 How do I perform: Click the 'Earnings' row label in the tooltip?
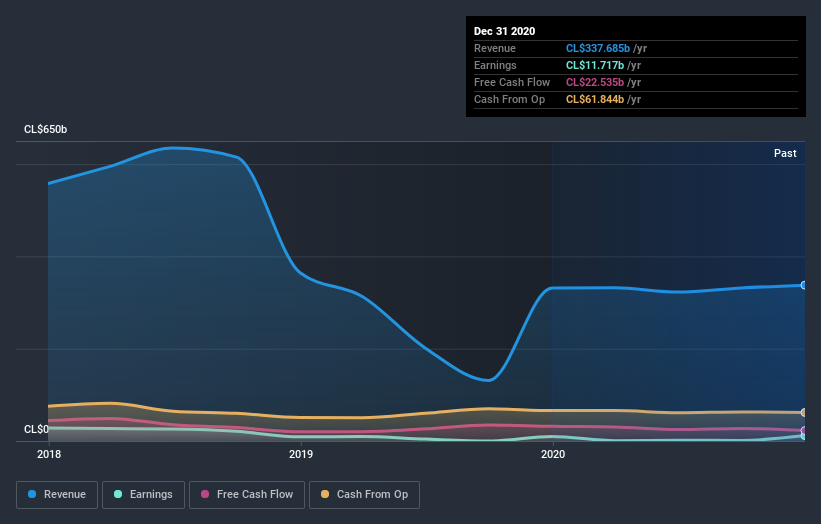point(495,65)
